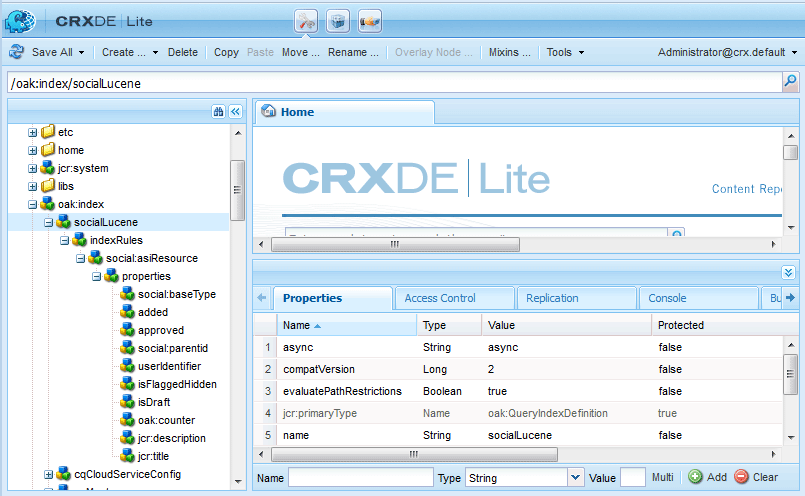805x496 pixels.
Task: Open the package manager box icon
Action: pos(338,22)
